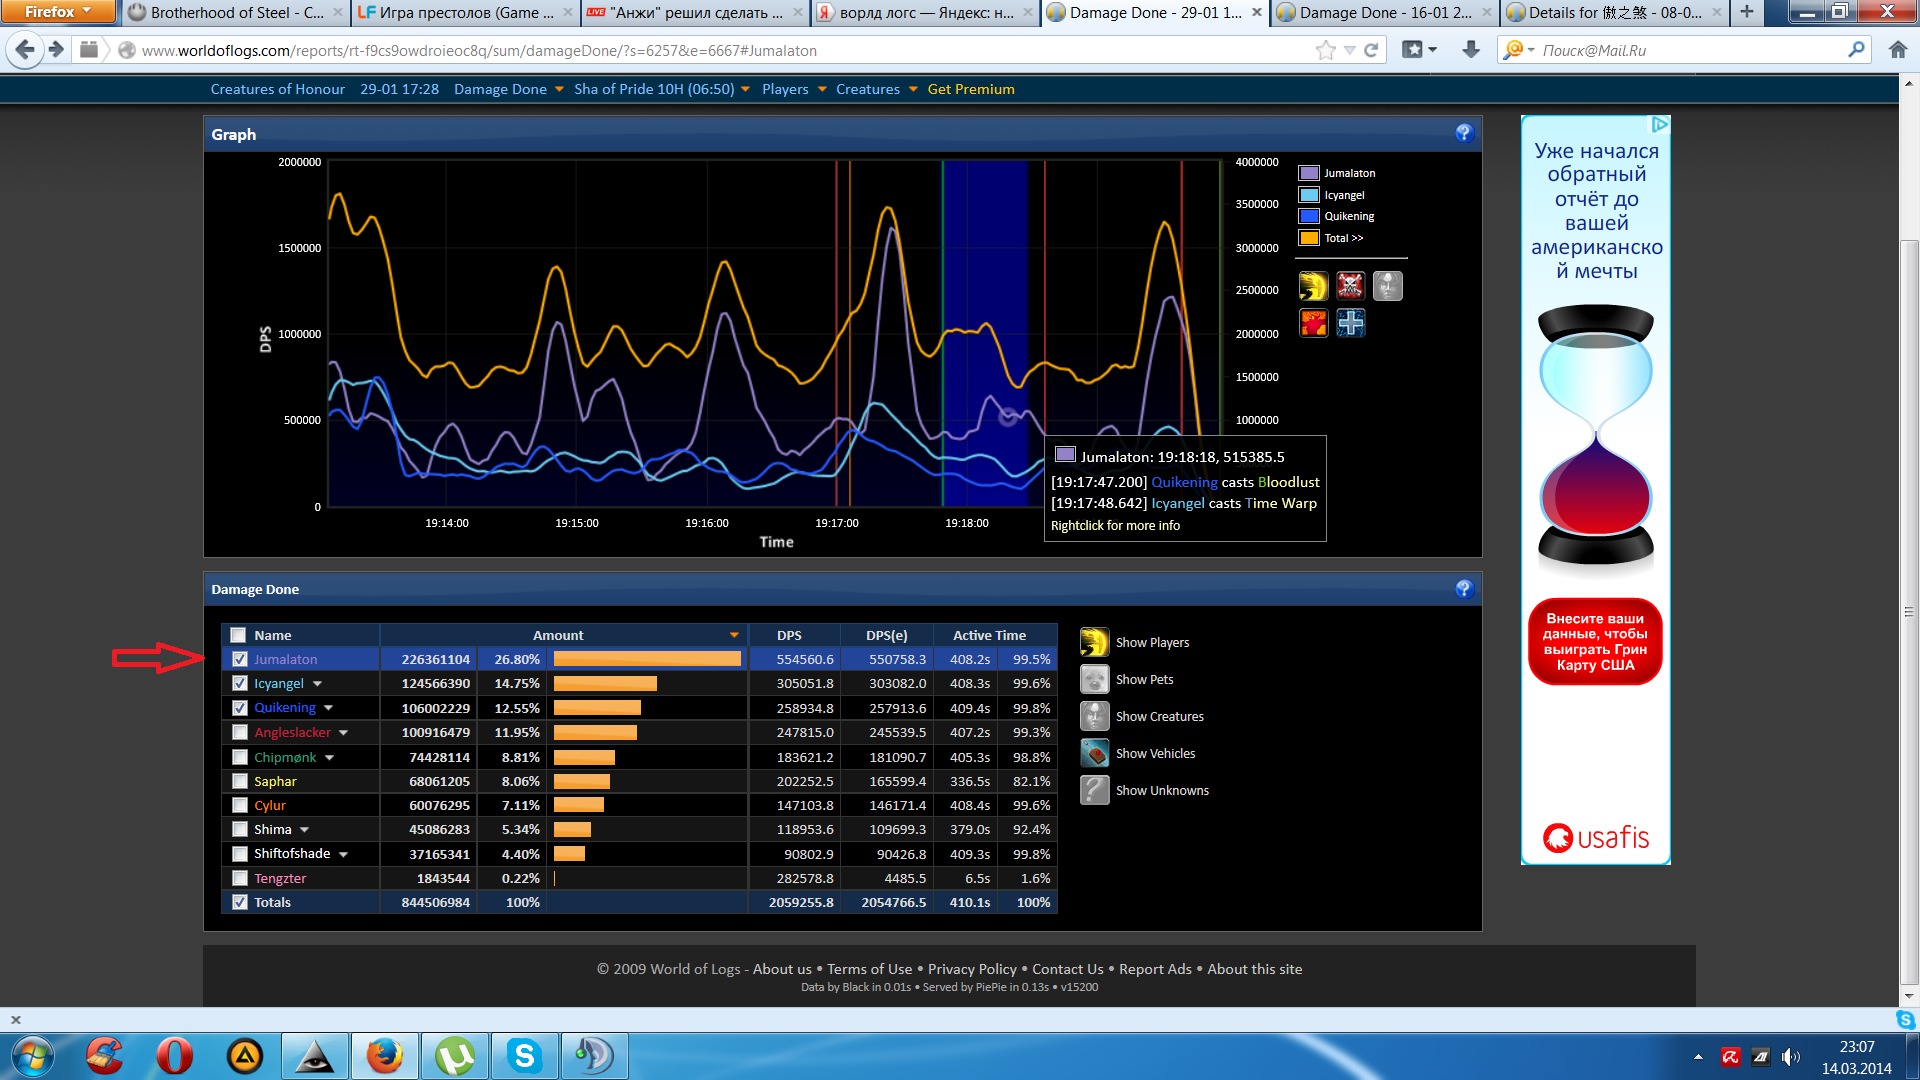The height and width of the screenshot is (1080, 1920).
Task: Click the Jumalaton legend color swatch
Action: point(1309,173)
